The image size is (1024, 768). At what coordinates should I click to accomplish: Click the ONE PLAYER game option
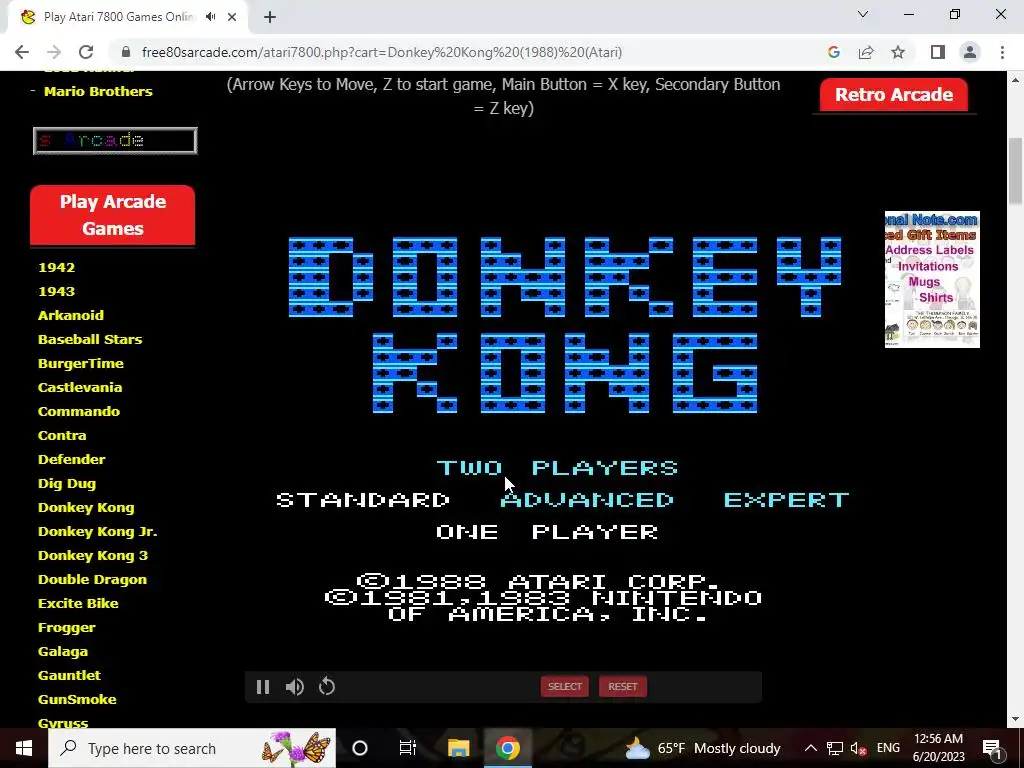click(x=547, y=532)
